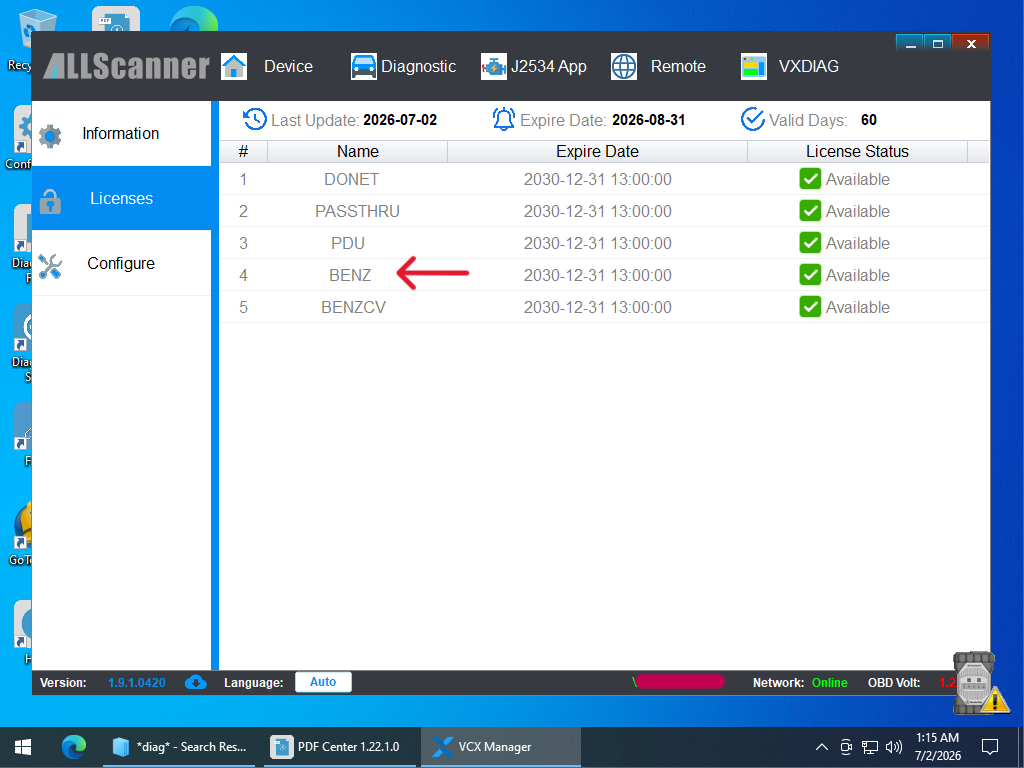Open the Diagnostic tab
This screenshot has width=1024, height=768.
pos(418,67)
